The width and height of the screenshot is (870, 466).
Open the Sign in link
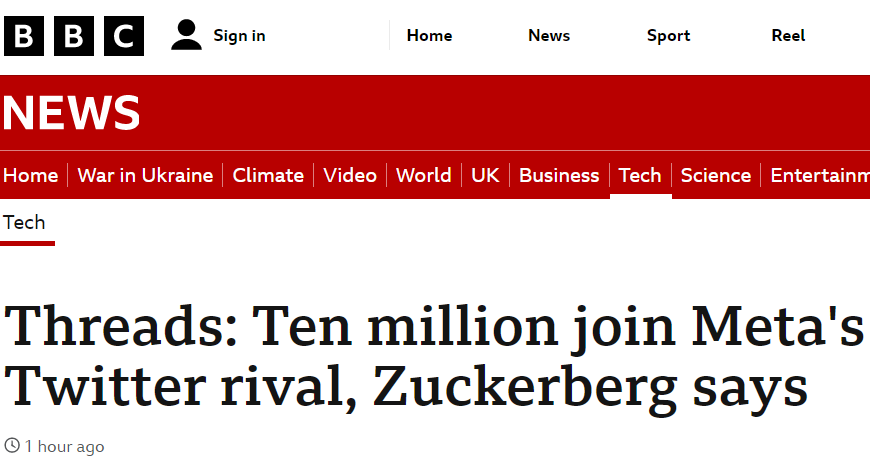(239, 36)
